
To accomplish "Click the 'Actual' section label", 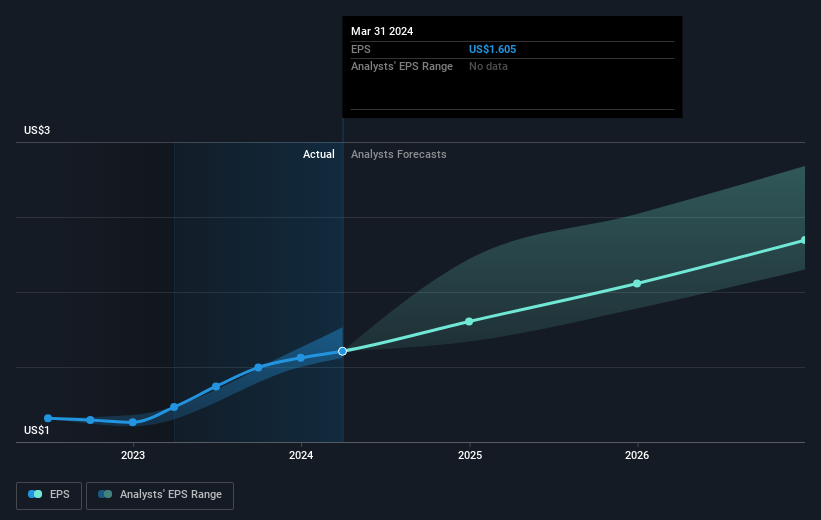I will coord(318,154).
